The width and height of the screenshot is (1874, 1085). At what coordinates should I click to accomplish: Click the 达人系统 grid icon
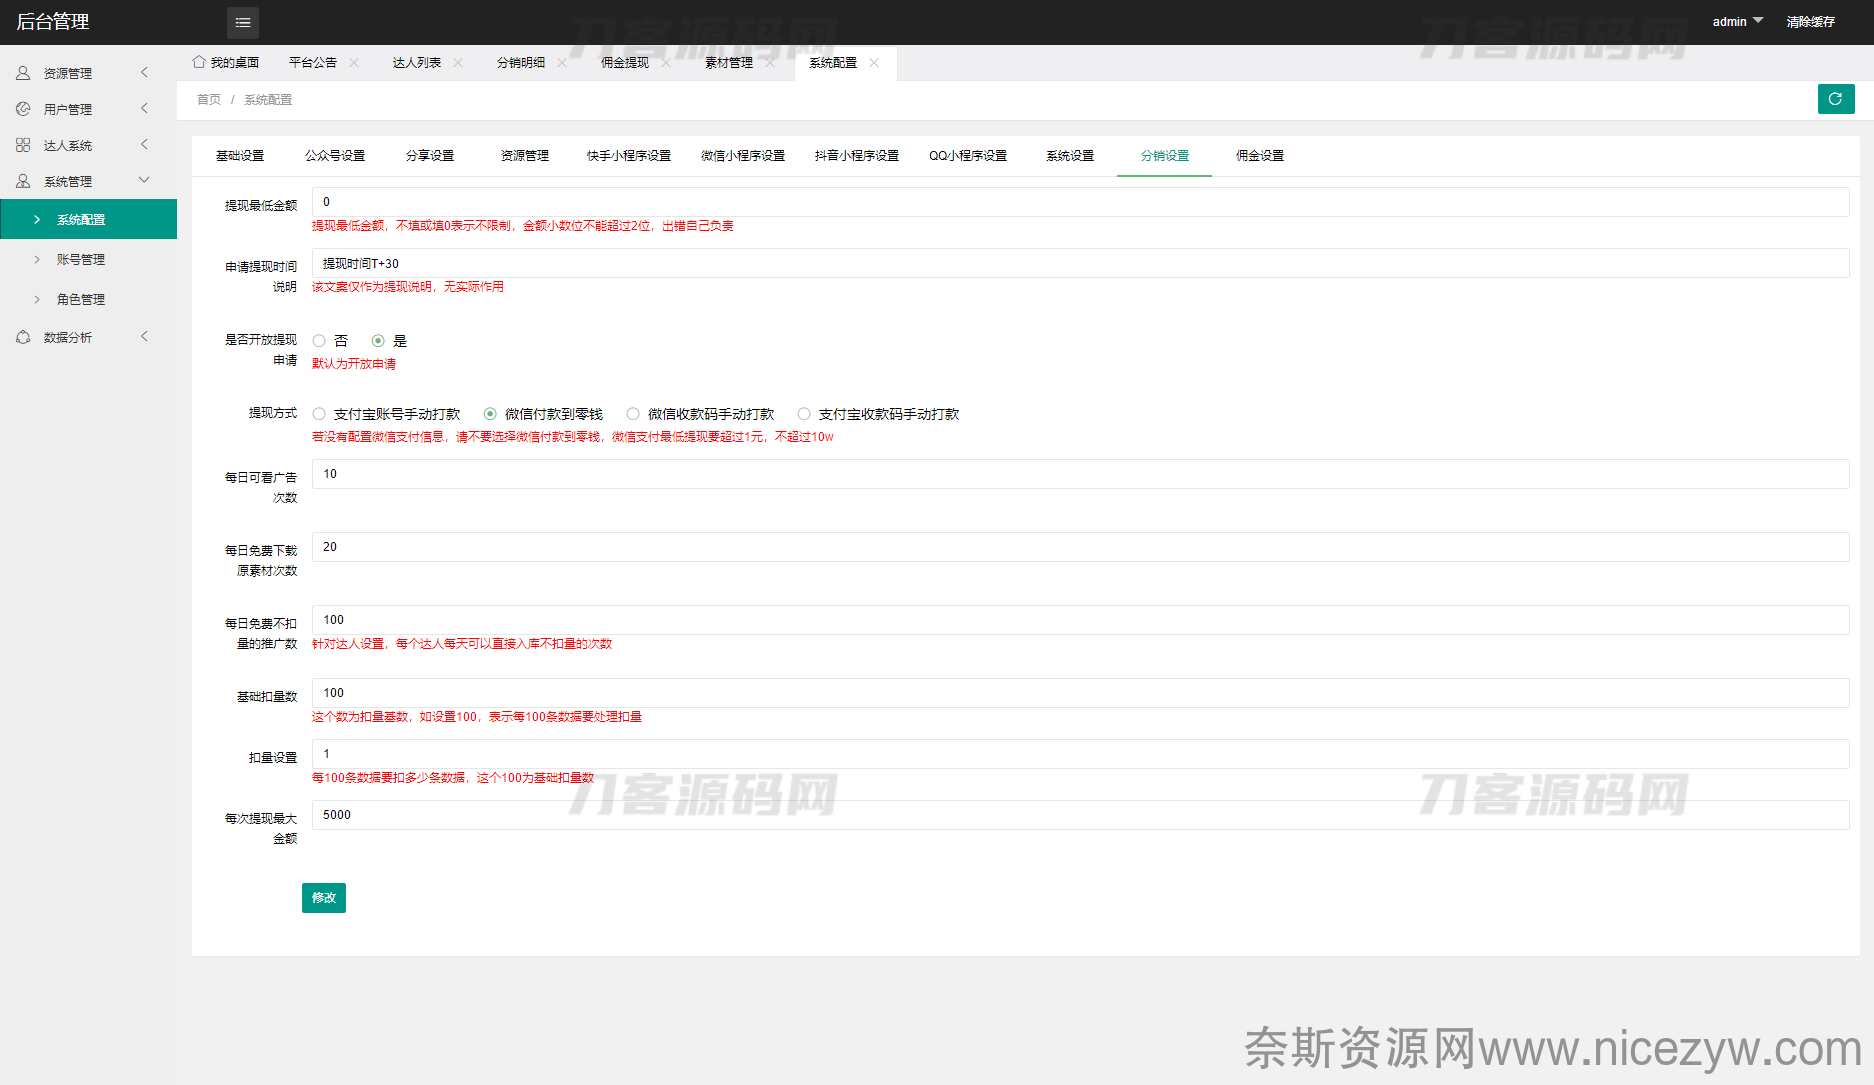(x=23, y=145)
